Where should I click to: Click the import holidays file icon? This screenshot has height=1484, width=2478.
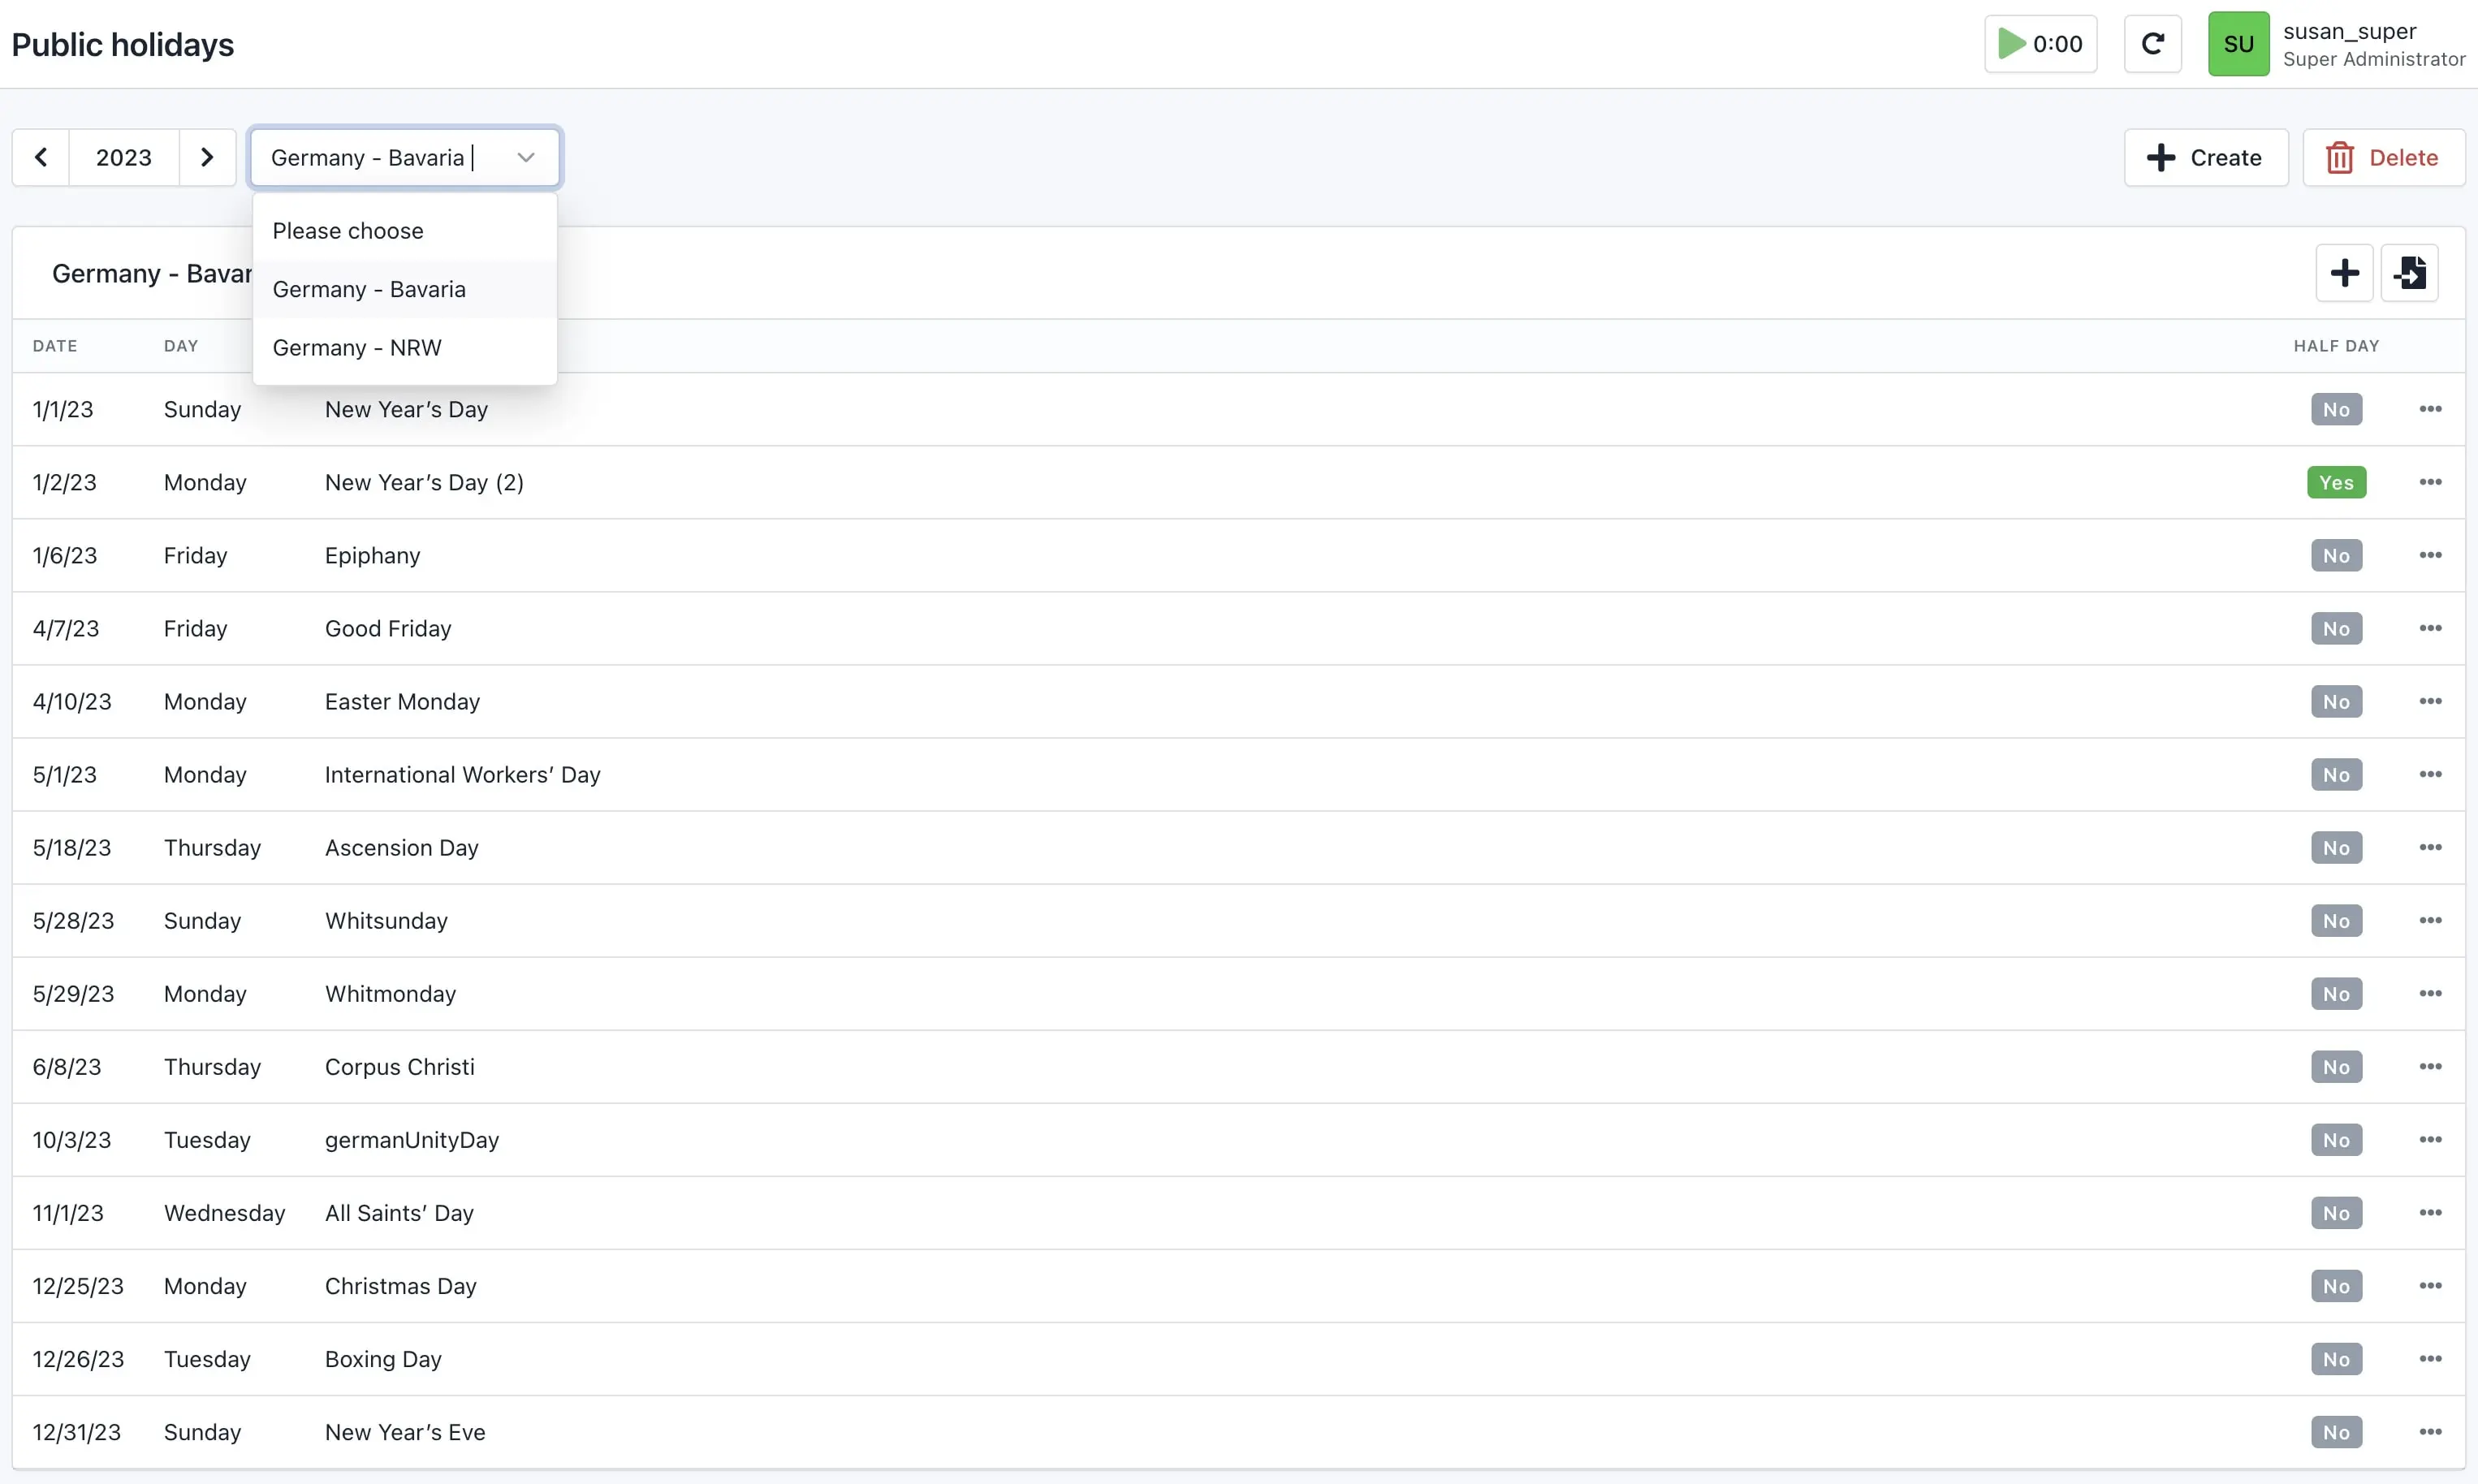click(2409, 273)
